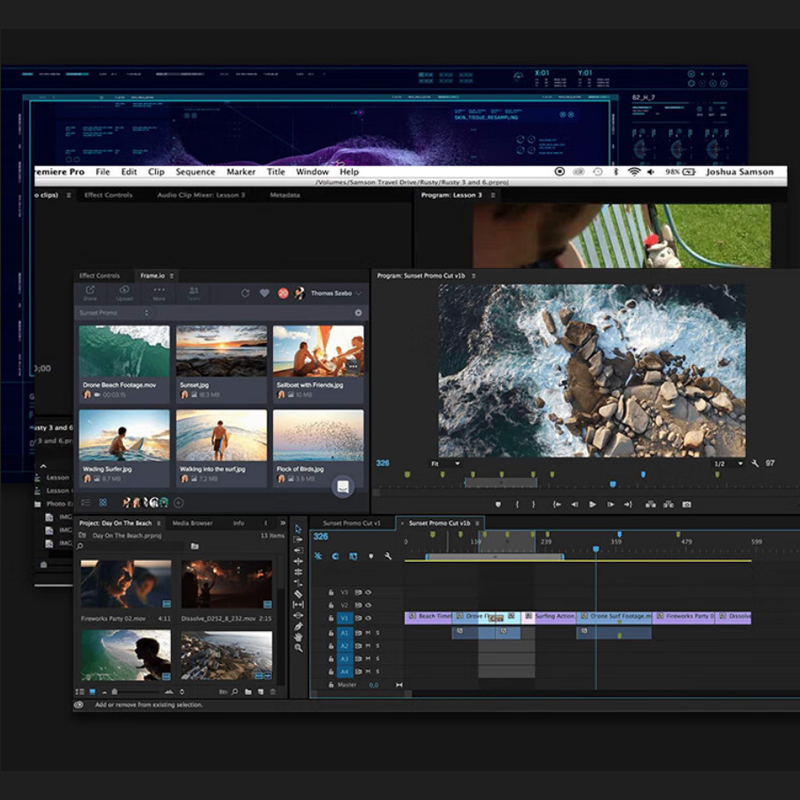Click the Export Frame camera icon
This screenshot has height=800, width=800.
click(x=686, y=504)
